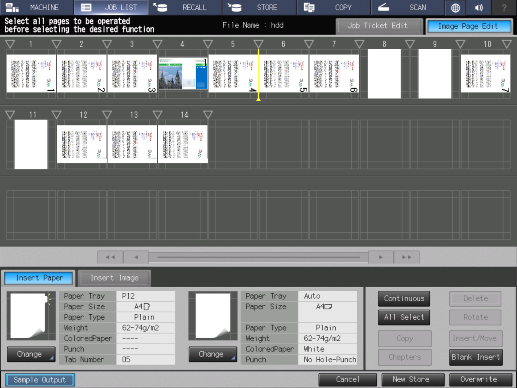Toggle All Select for pages

point(404,317)
